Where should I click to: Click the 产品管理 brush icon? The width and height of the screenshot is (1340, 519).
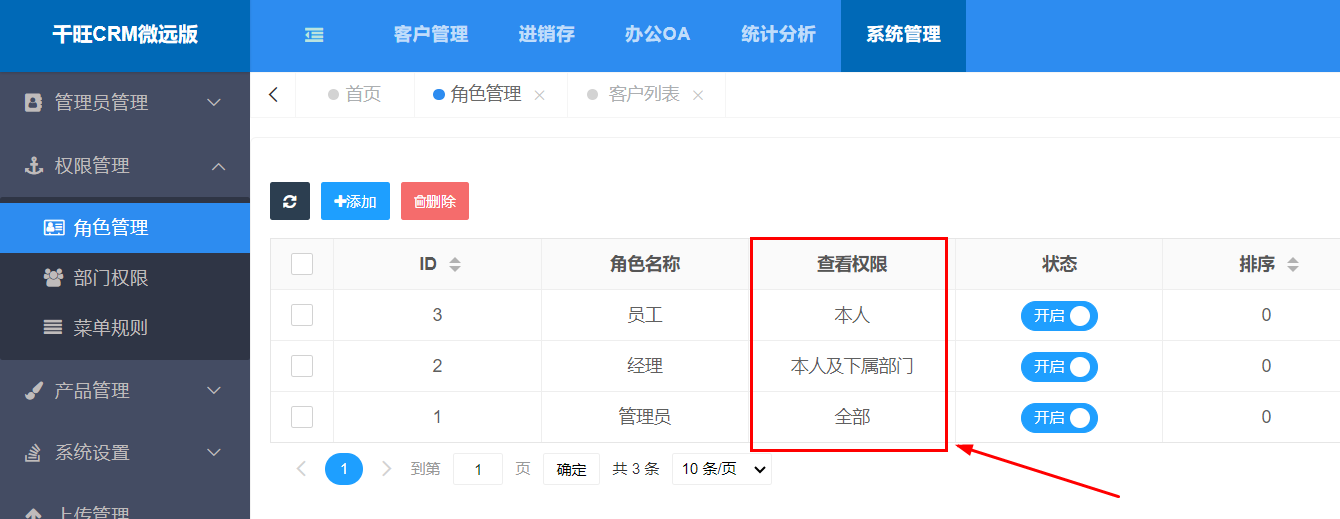34,390
